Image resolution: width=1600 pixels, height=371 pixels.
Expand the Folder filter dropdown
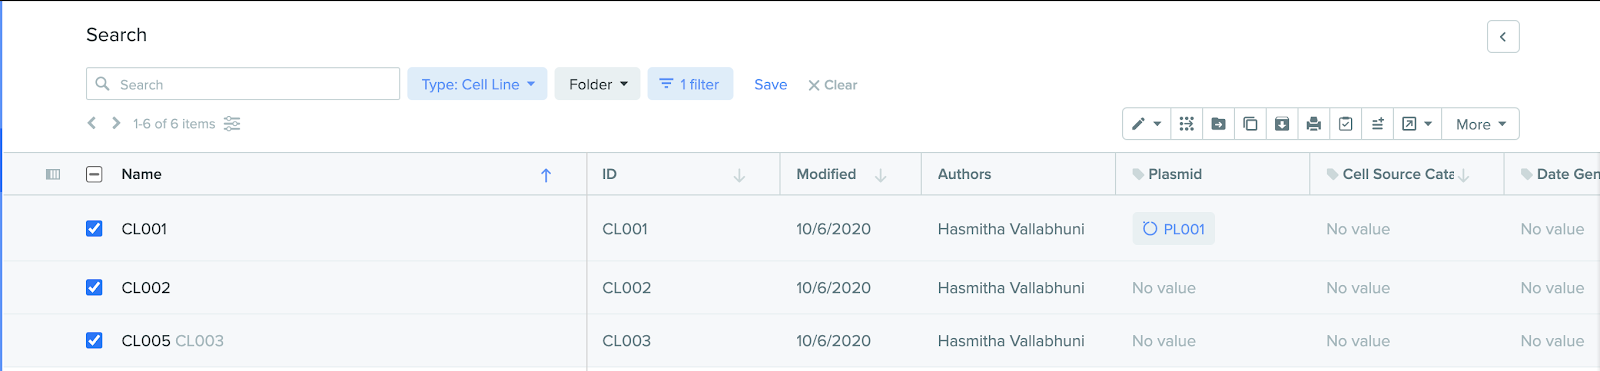tap(598, 84)
